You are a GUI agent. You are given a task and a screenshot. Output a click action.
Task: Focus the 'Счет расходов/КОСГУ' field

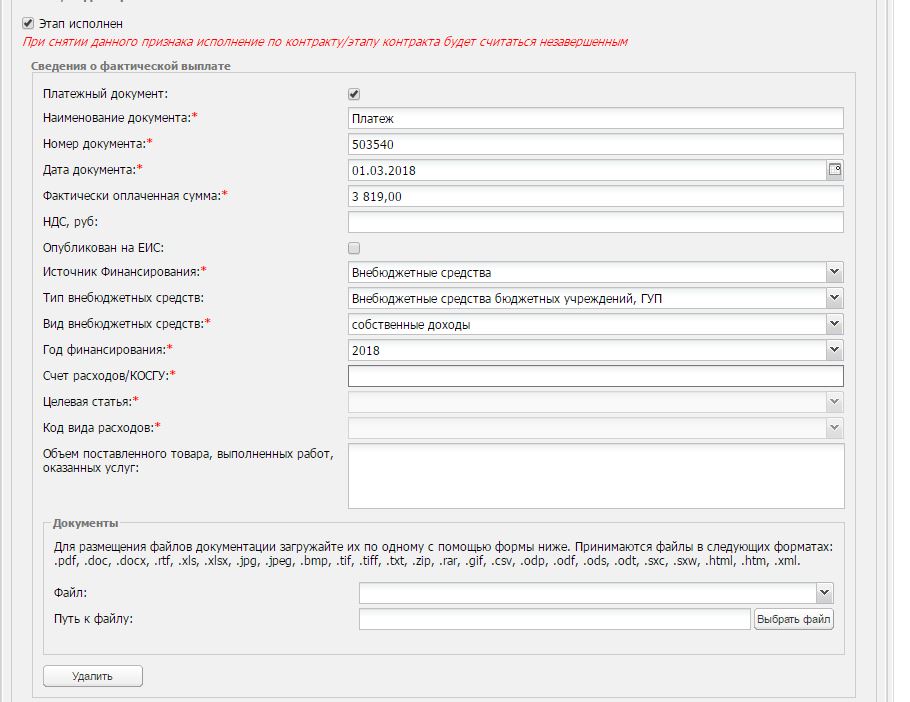tap(595, 376)
